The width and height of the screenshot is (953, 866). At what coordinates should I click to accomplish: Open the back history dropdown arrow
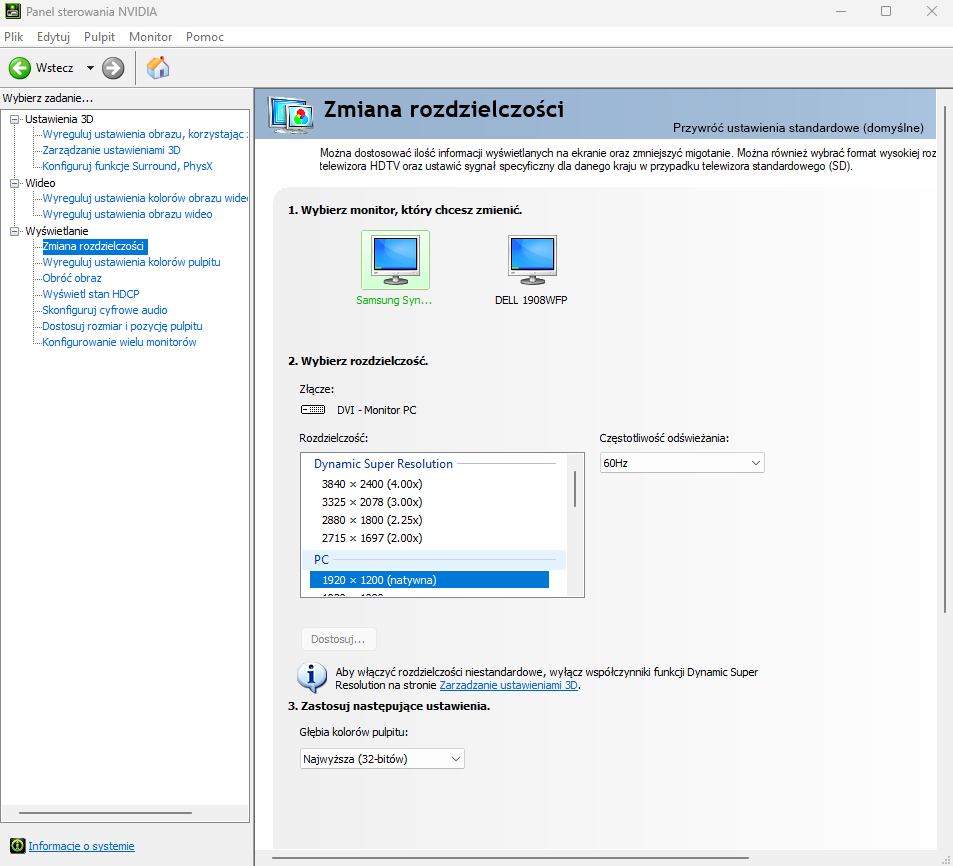(x=90, y=68)
